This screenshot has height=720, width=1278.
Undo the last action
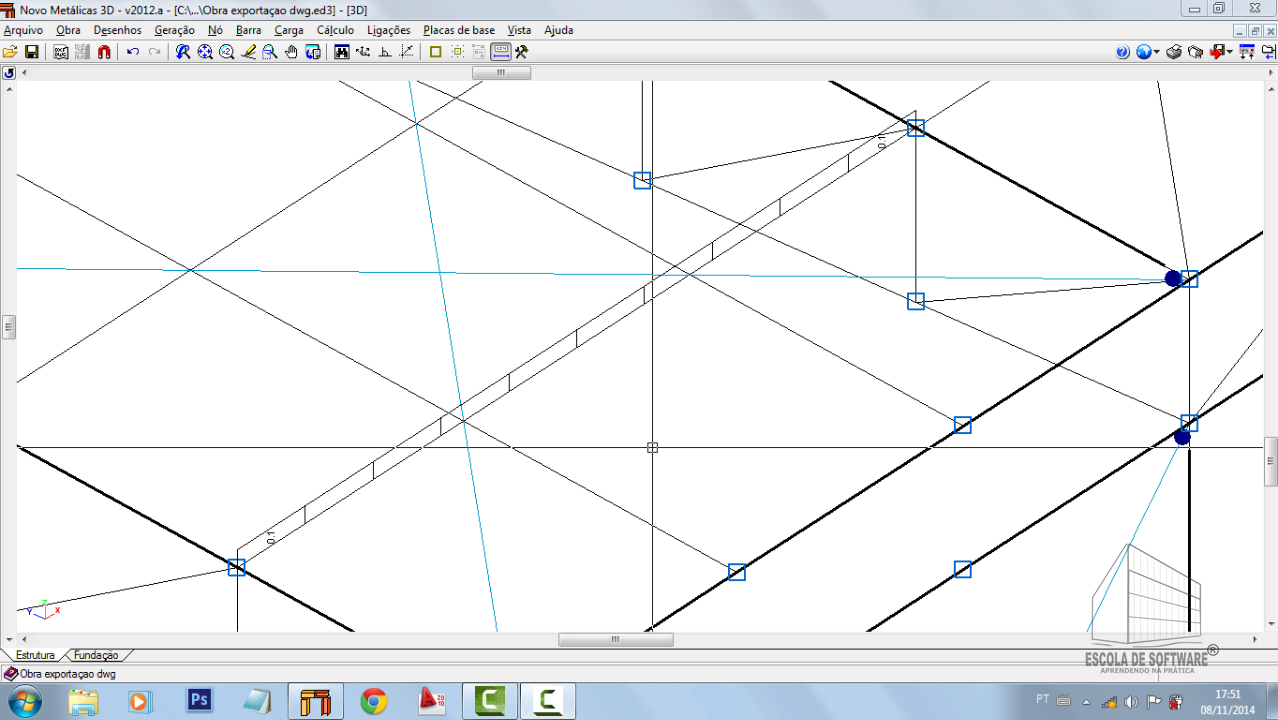click(x=133, y=52)
